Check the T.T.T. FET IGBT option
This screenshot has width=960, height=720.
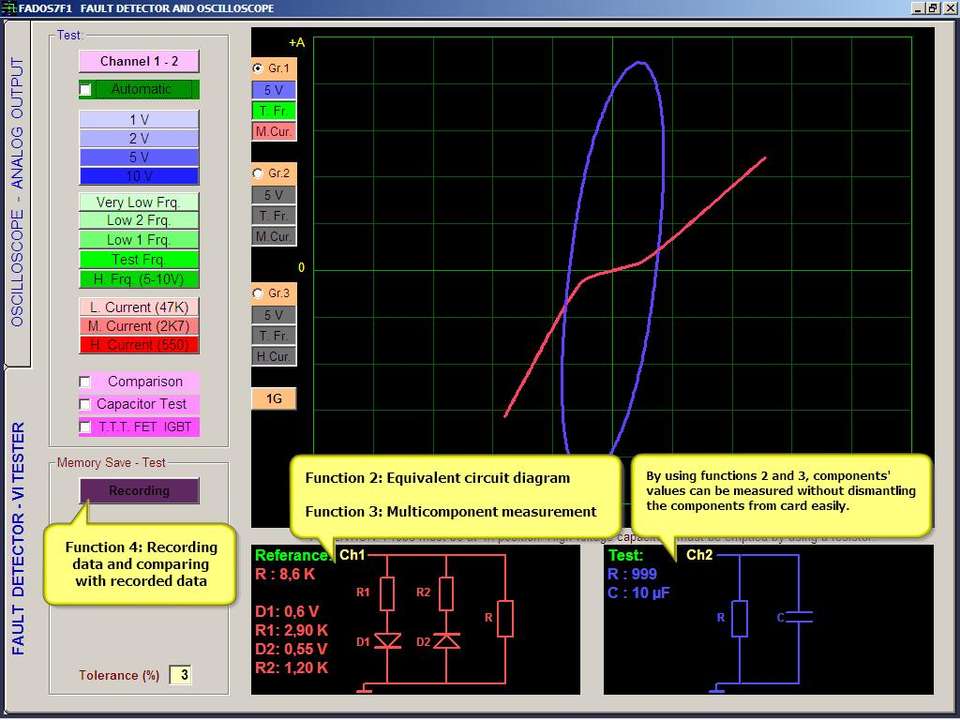coord(86,427)
